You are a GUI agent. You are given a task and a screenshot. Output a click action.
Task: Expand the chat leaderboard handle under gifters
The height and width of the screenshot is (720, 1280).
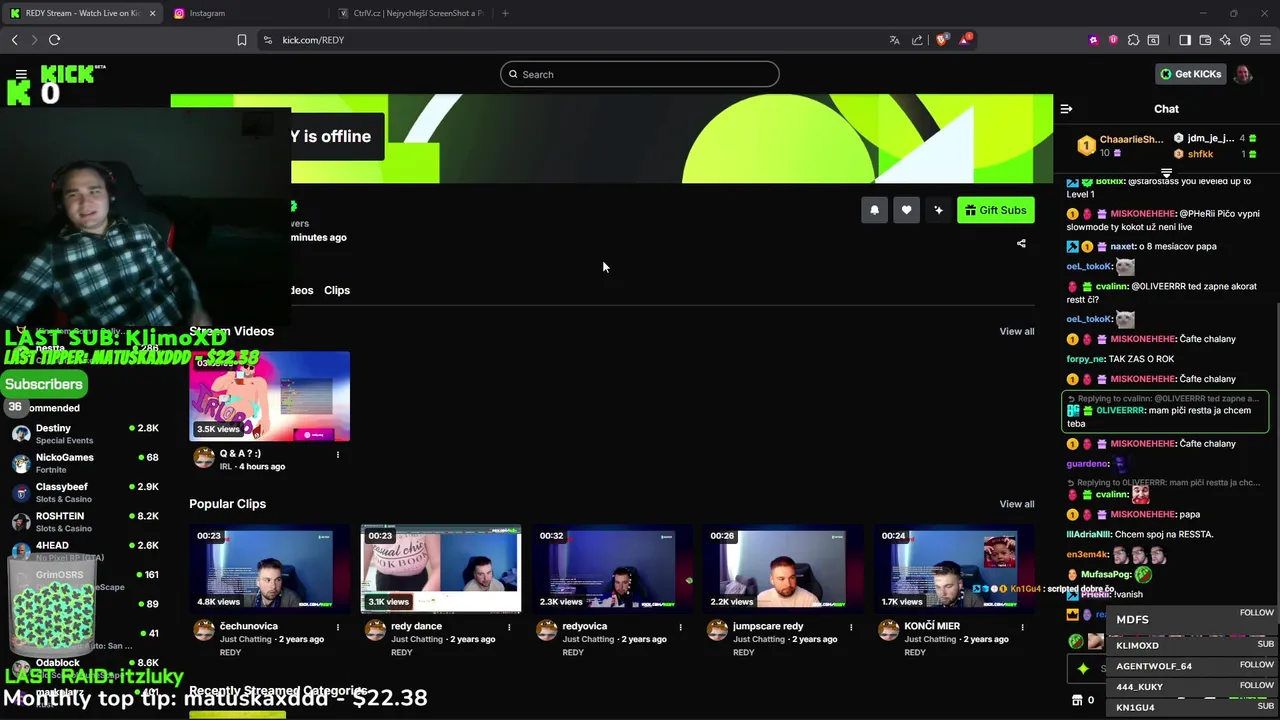(x=1166, y=174)
